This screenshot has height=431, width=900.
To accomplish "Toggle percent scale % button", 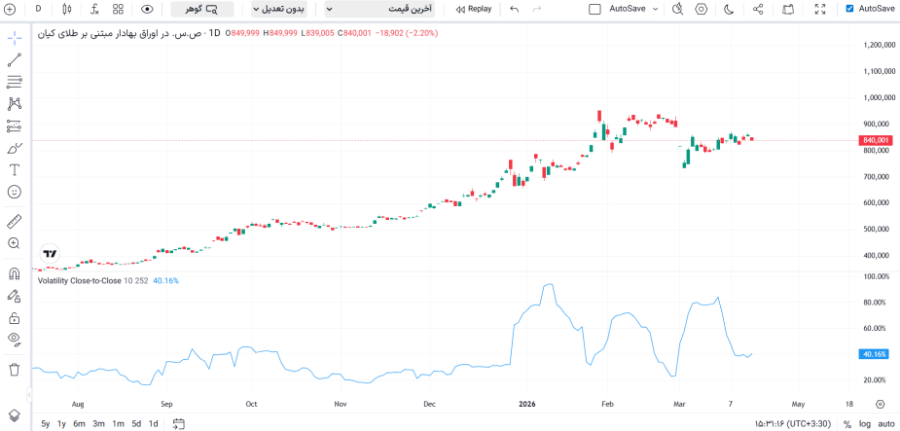I will (847, 424).
